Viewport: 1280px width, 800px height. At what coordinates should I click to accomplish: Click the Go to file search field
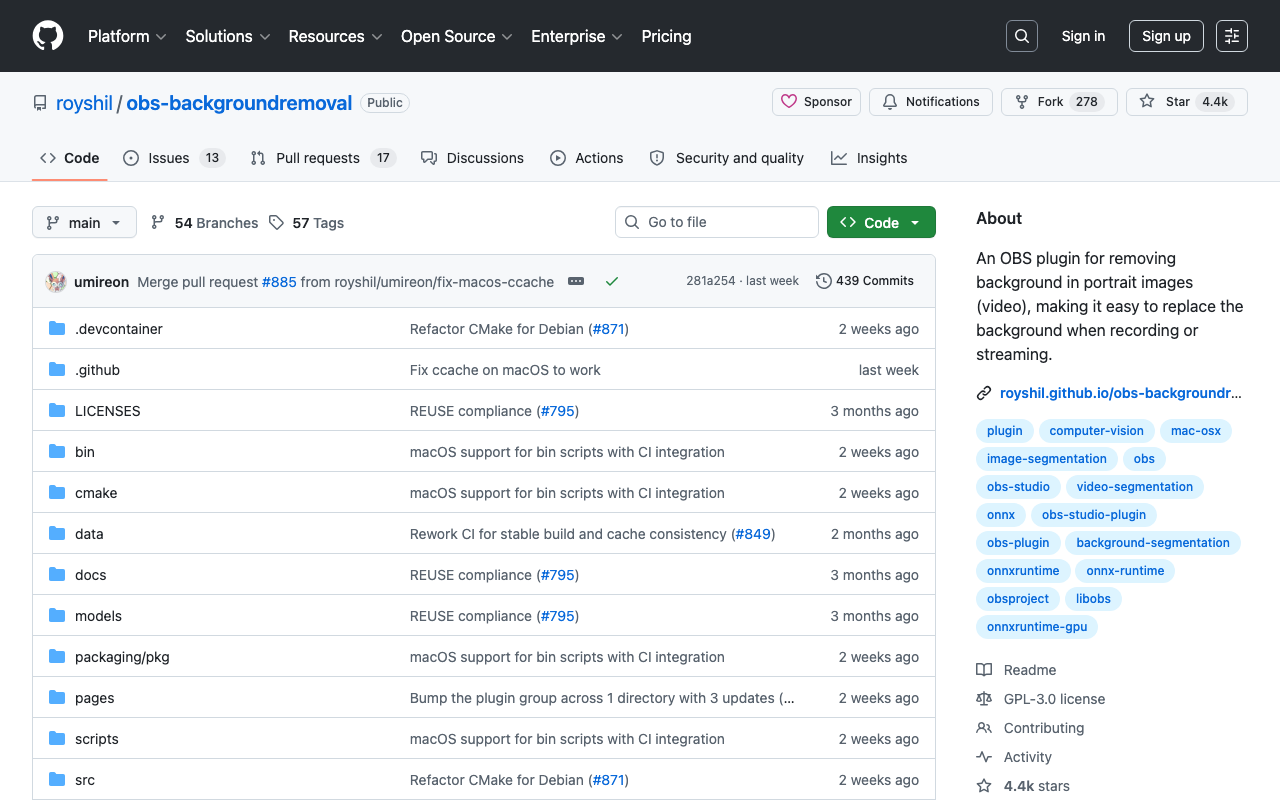click(717, 222)
